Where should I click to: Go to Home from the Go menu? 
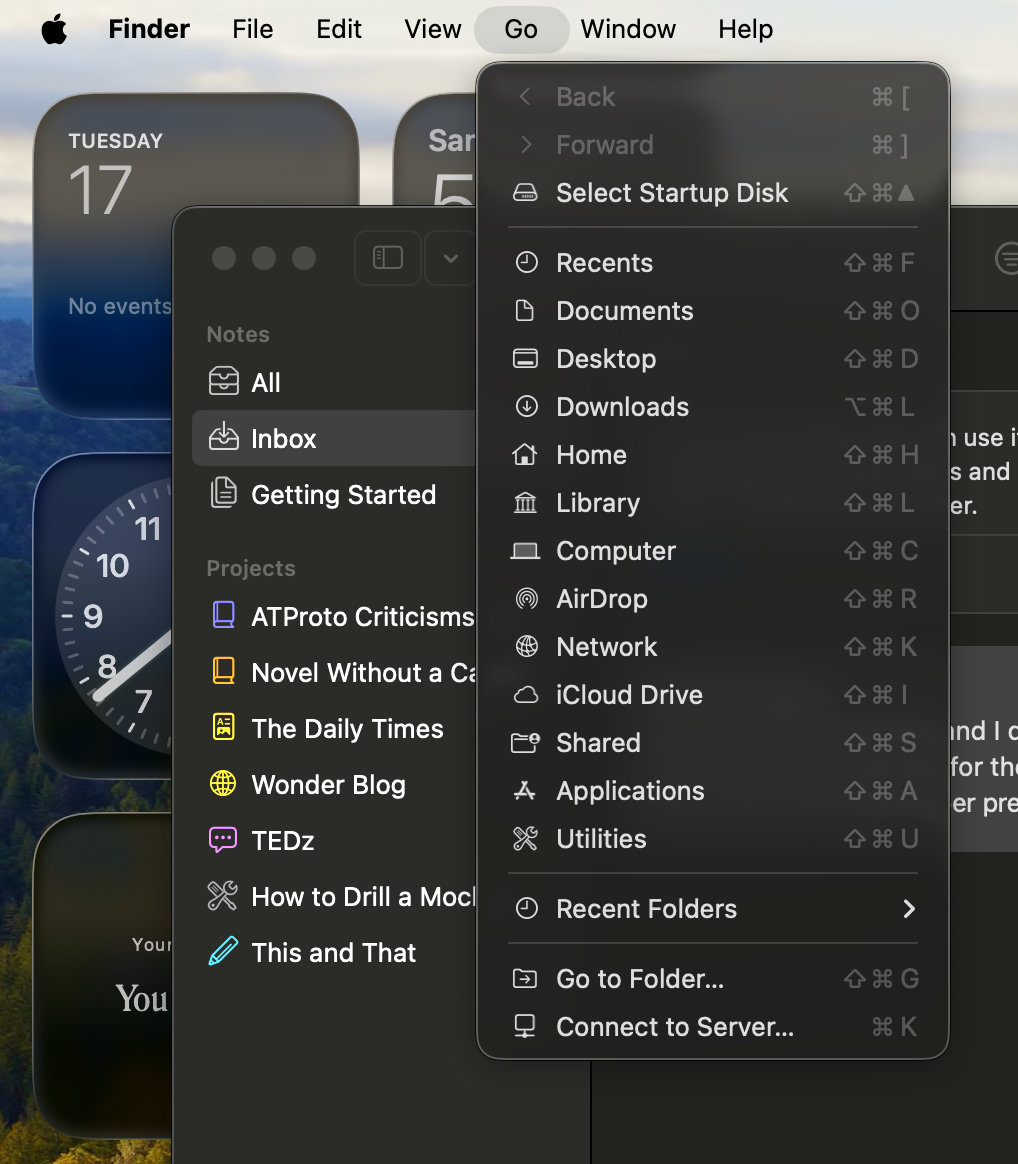point(713,454)
